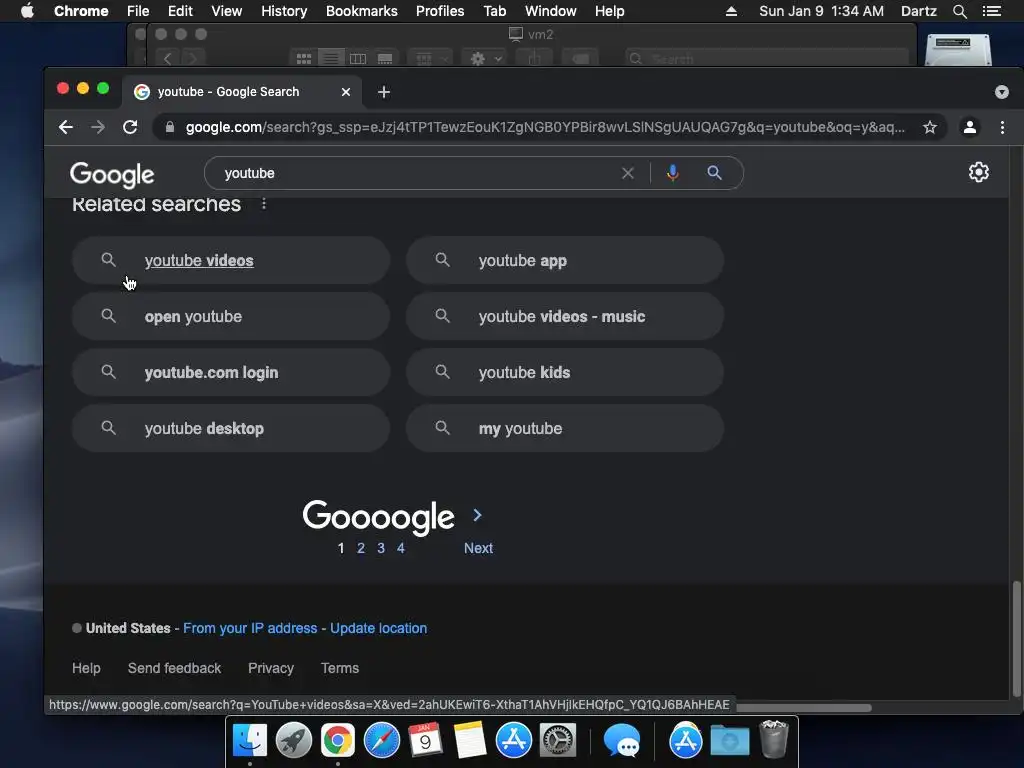This screenshot has width=1024, height=768.
Task: Submit search with the magnifier button
Action: click(x=714, y=173)
